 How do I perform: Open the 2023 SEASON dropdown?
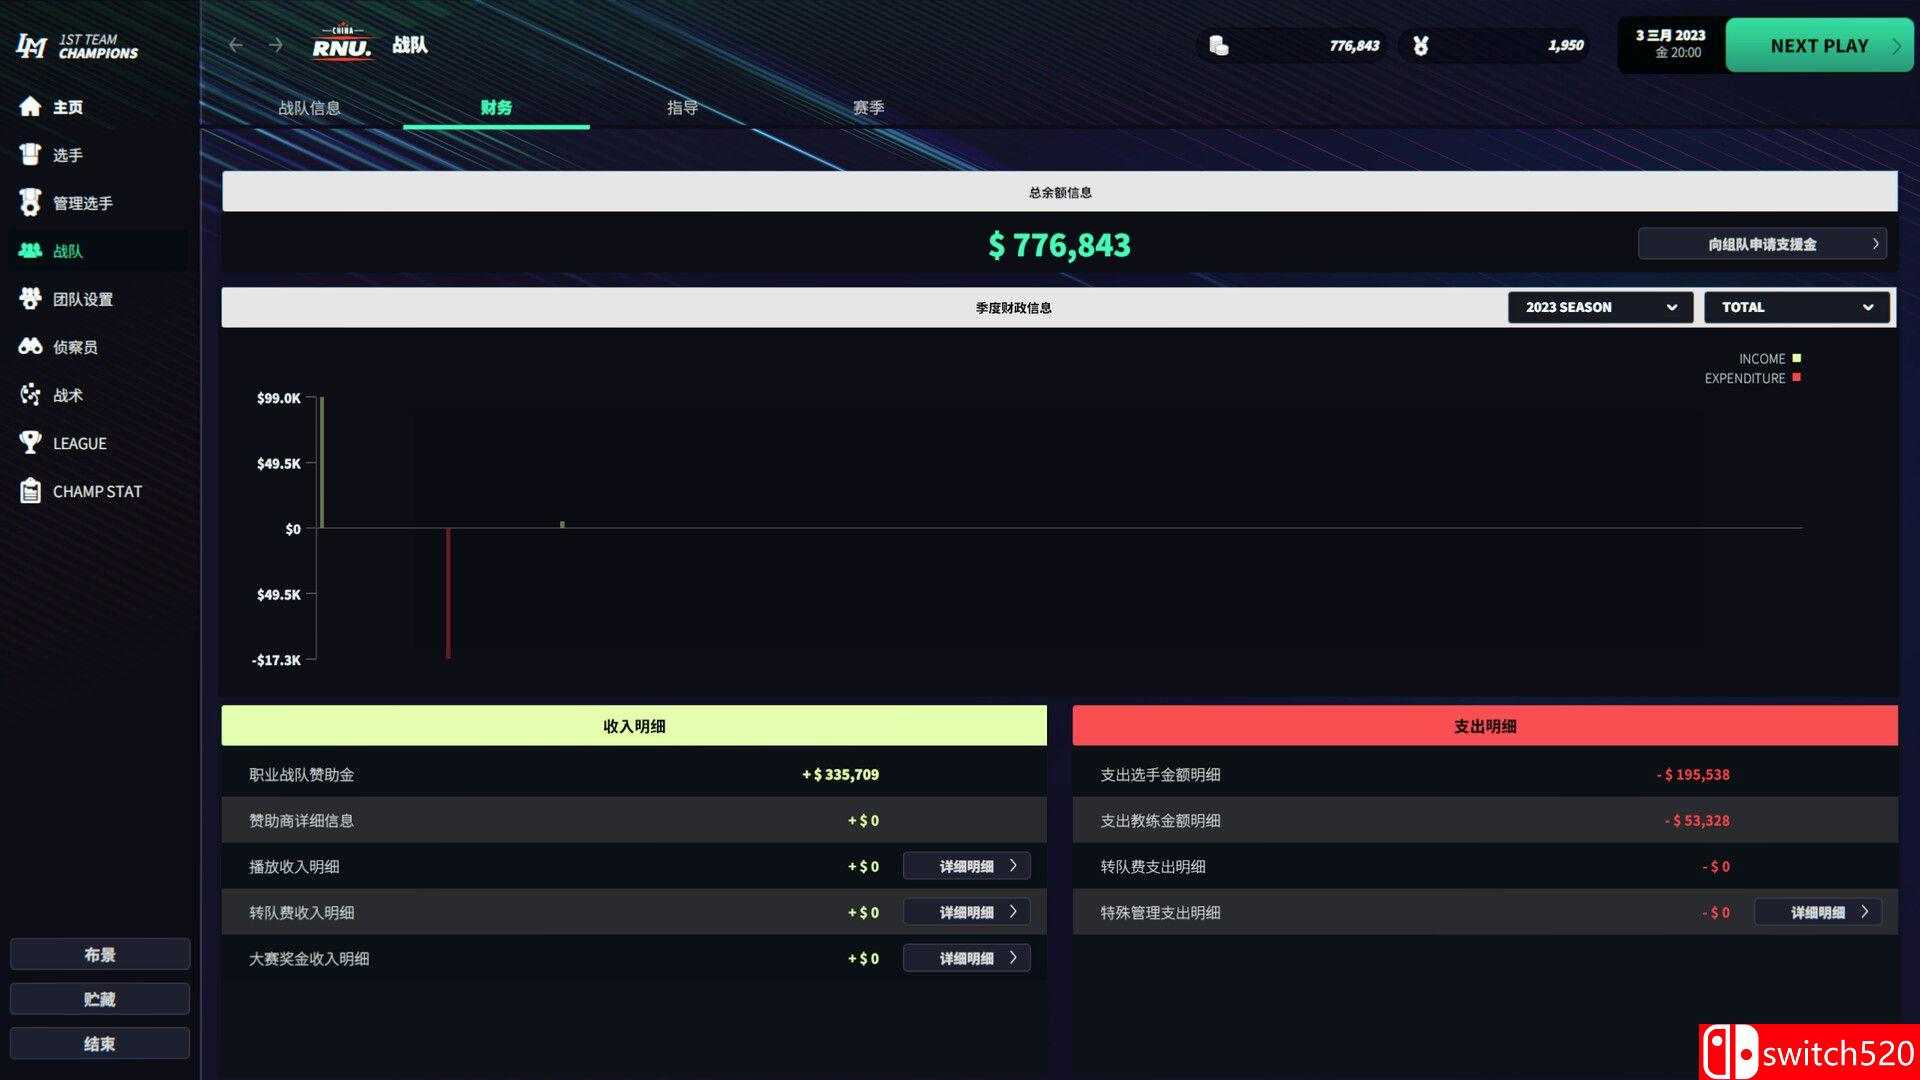[x=1600, y=307]
